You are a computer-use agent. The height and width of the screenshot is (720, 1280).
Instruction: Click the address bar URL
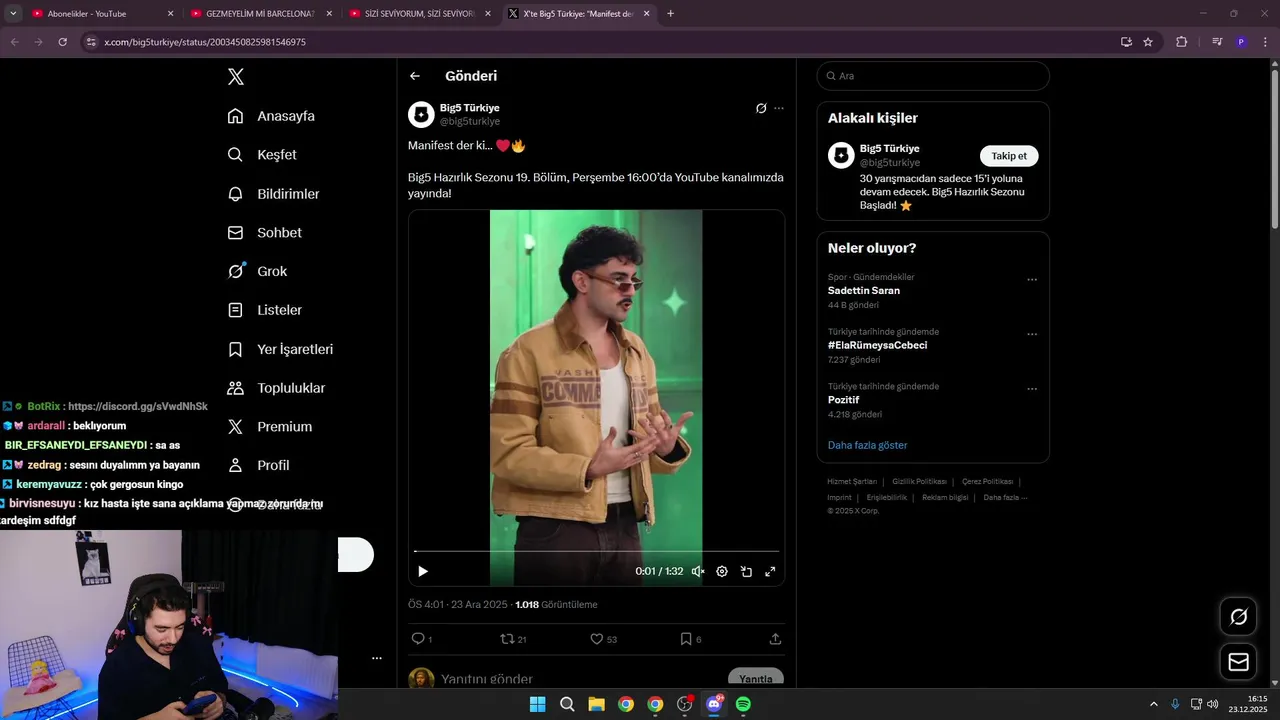click(205, 42)
